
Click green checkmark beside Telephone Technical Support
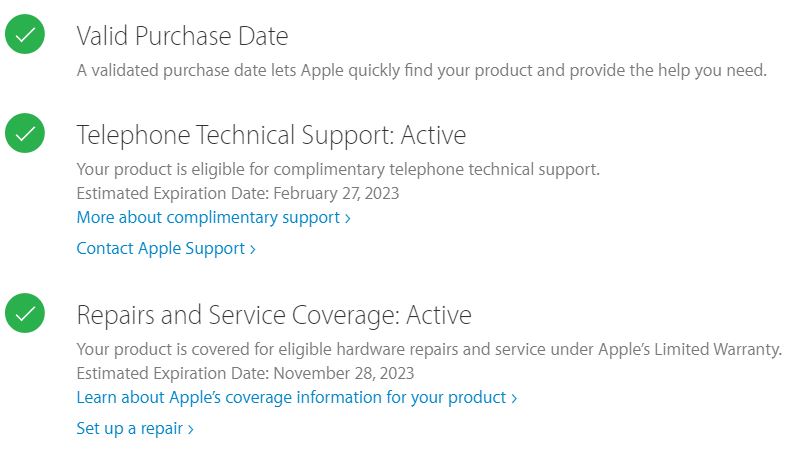pyautogui.click(x=25, y=134)
